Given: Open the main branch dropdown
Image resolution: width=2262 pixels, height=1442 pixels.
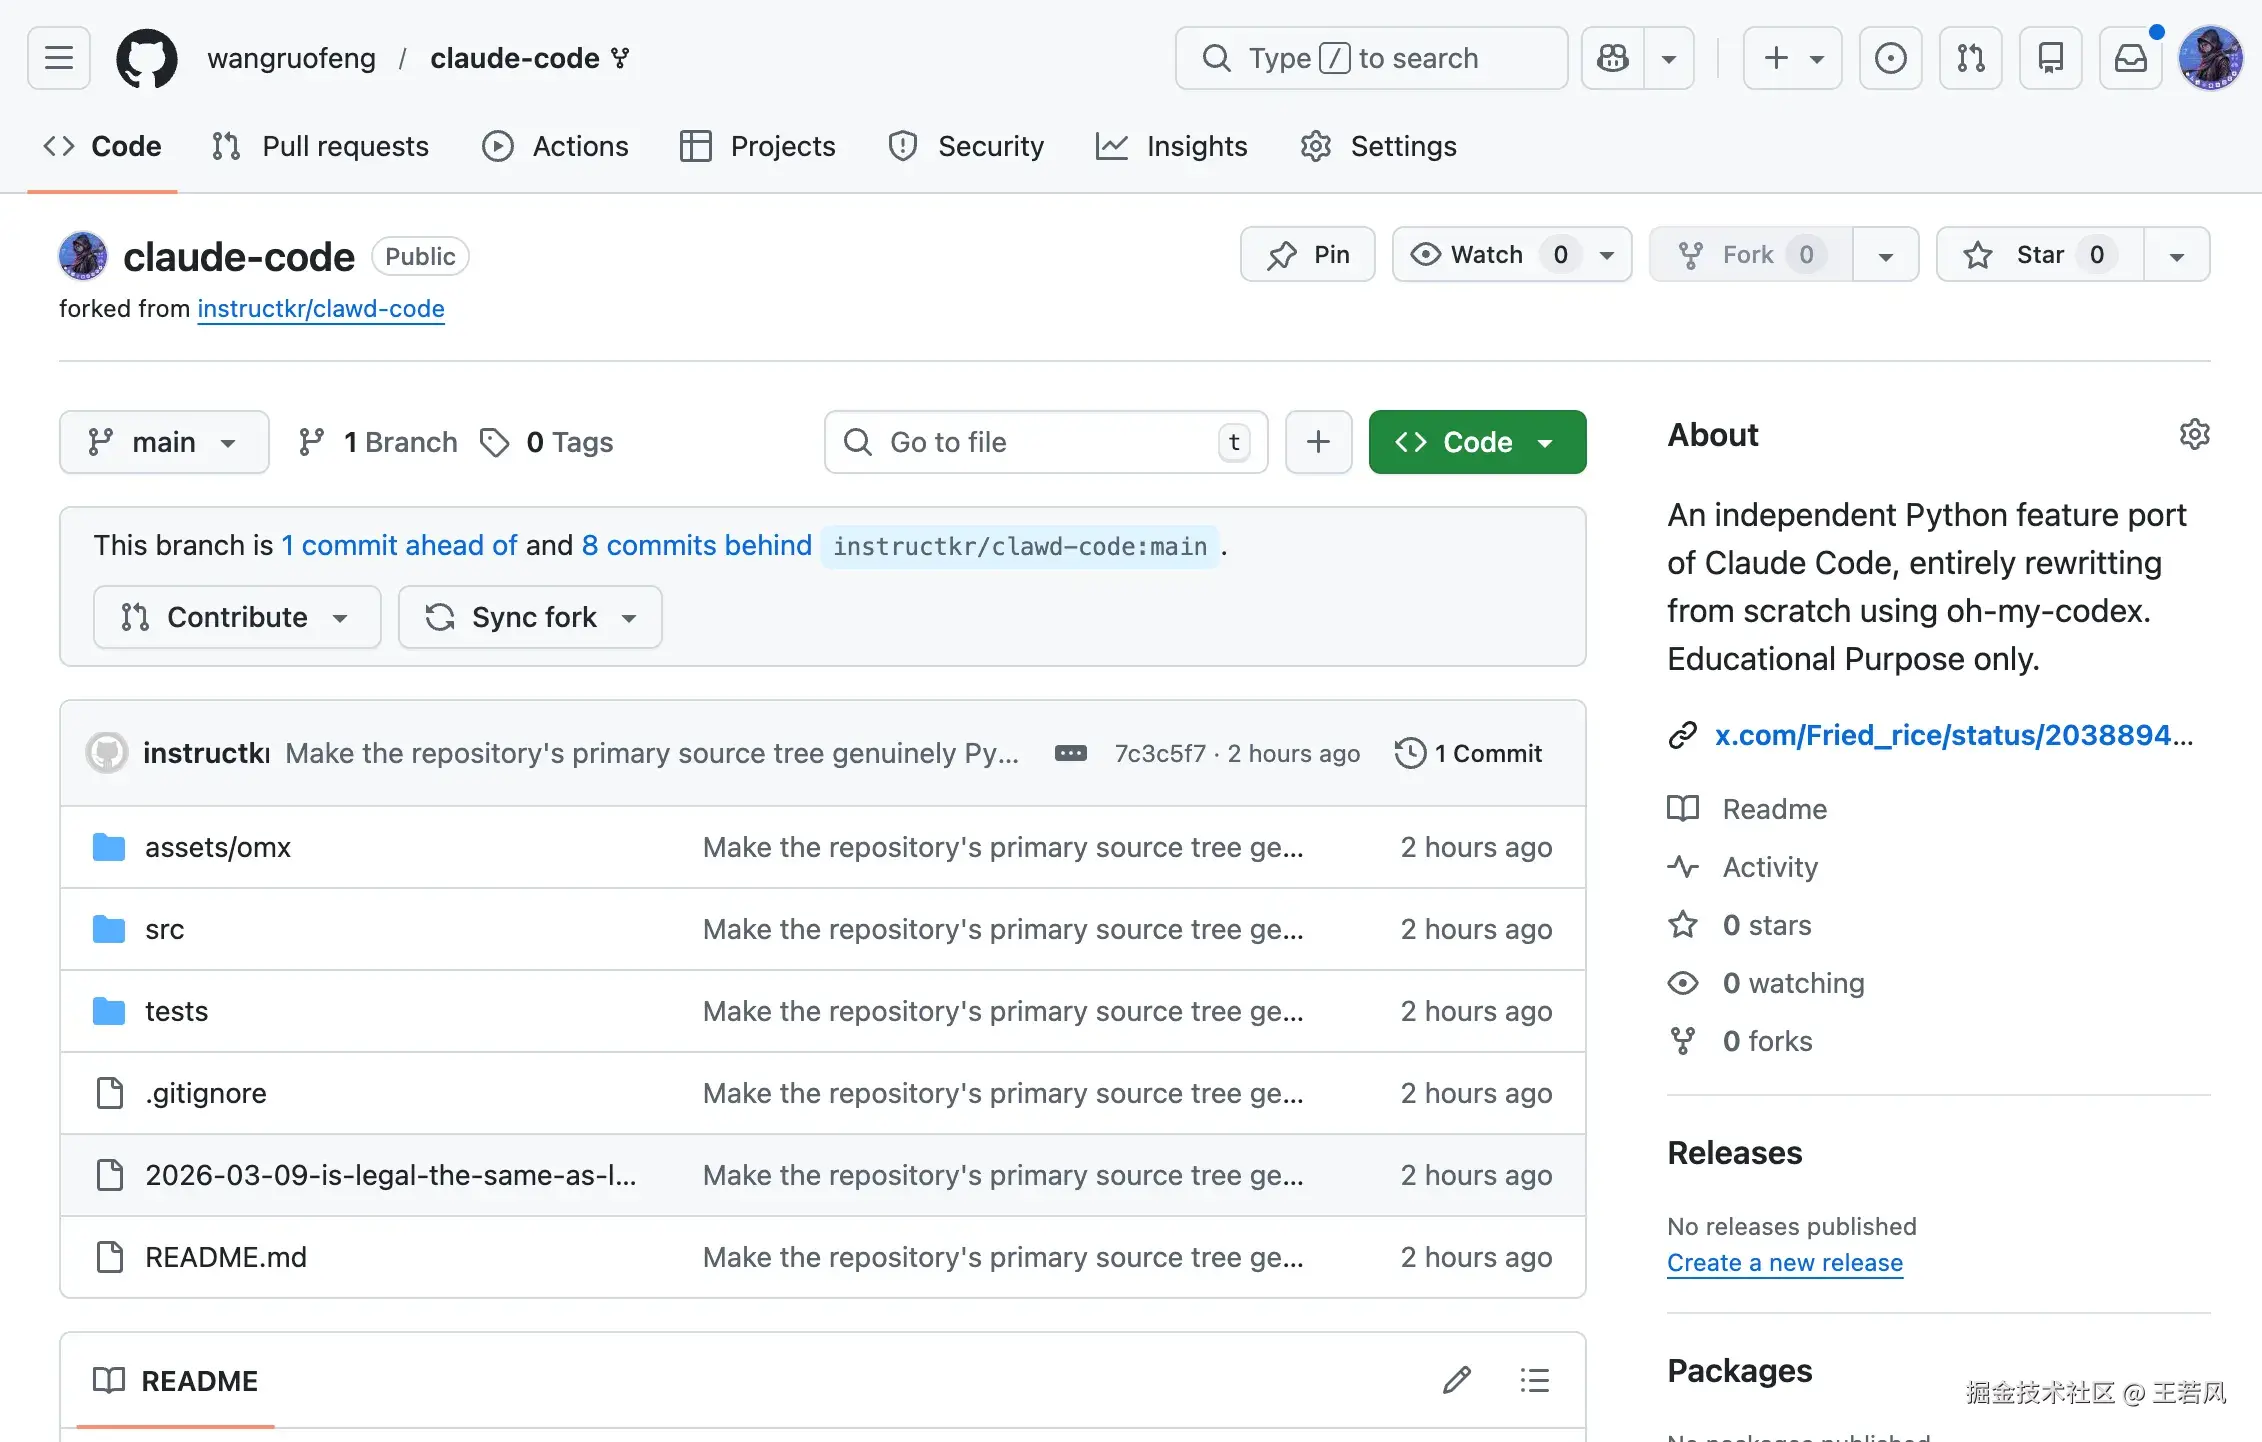Looking at the screenshot, I should pos(164,442).
